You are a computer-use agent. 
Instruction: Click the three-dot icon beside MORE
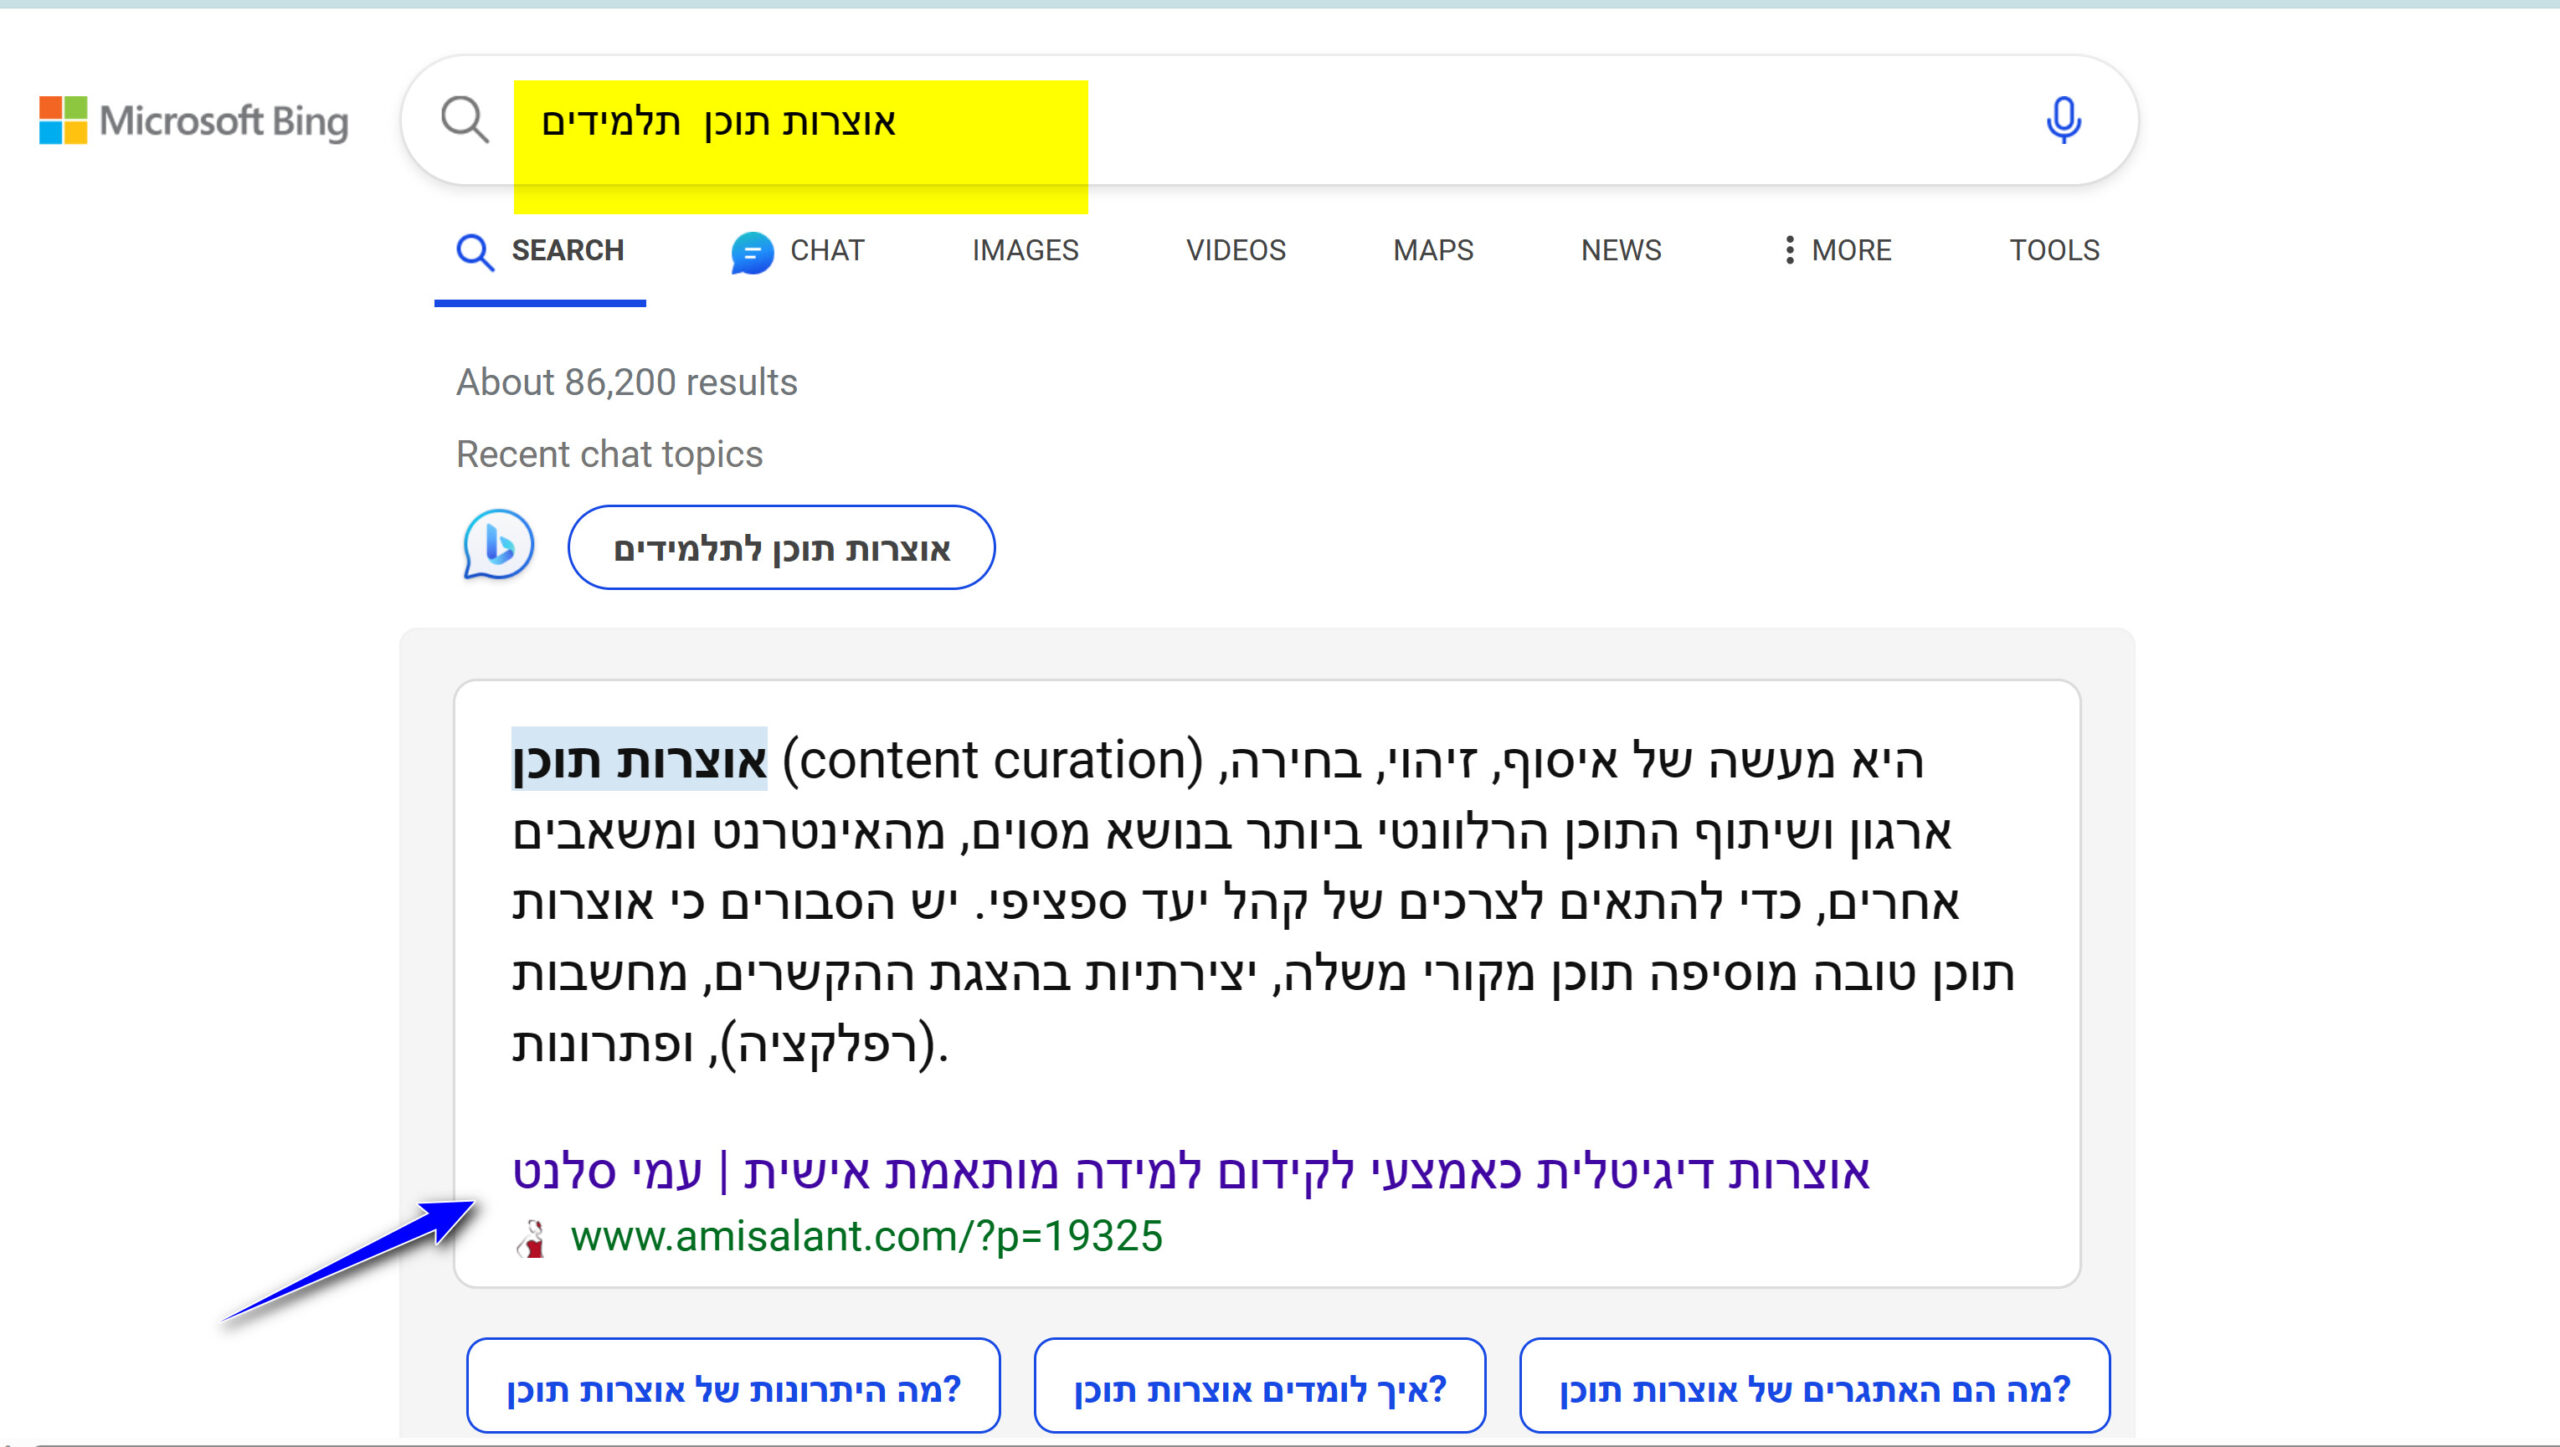1789,250
